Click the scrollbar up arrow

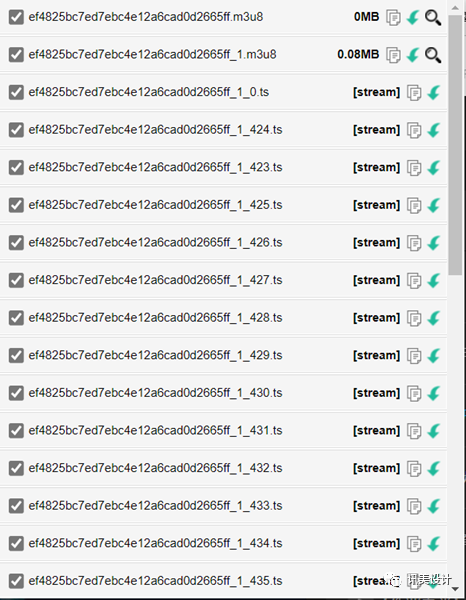pos(455,7)
